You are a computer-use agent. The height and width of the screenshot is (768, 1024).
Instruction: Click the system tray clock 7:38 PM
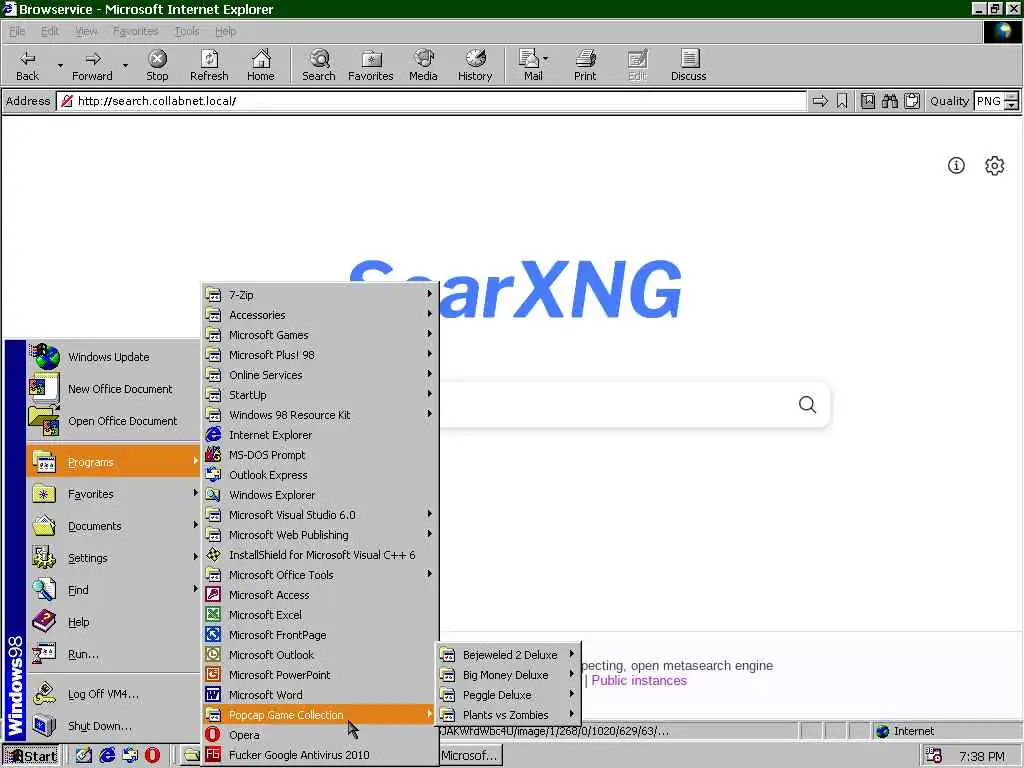(982, 756)
